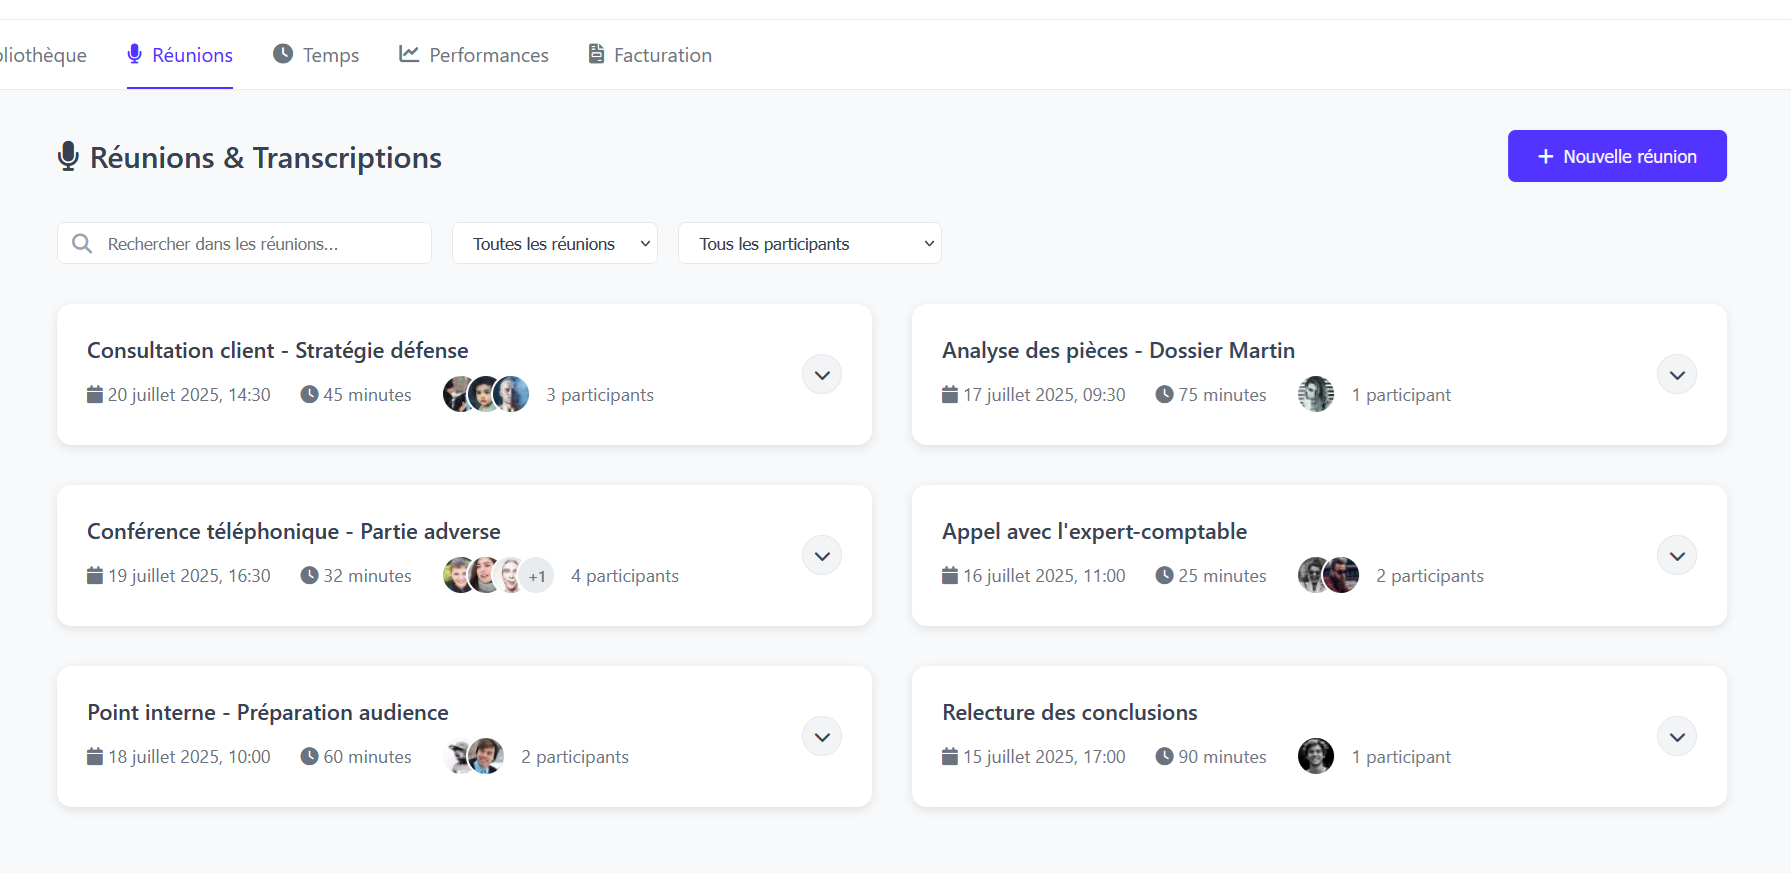Open Relecture des conclusions title
The width and height of the screenshot is (1791, 873).
(1069, 712)
